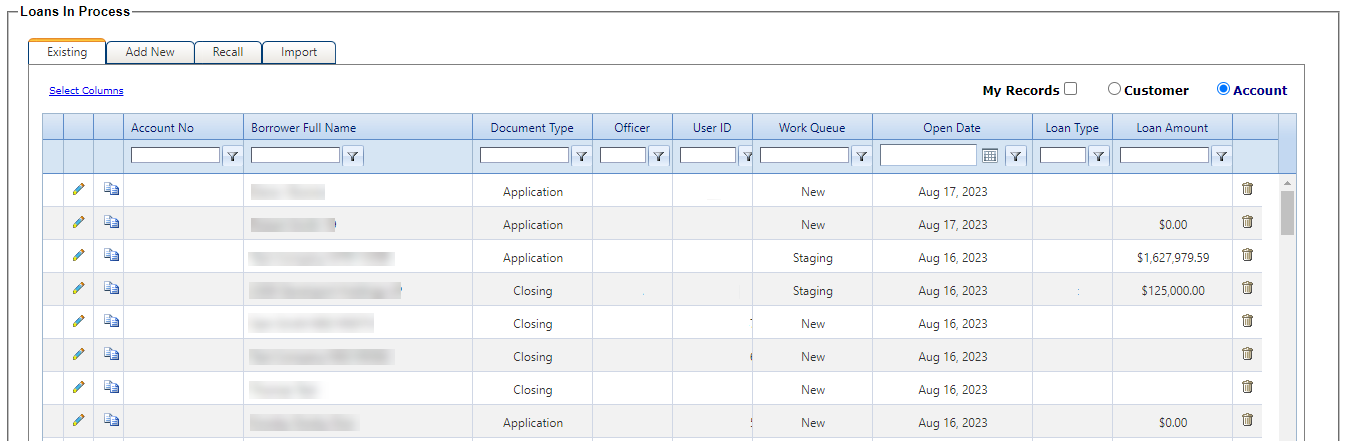Select Application cell in the $1,627,979.59 row
This screenshot has height=441, width=1347.
point(532,257)
